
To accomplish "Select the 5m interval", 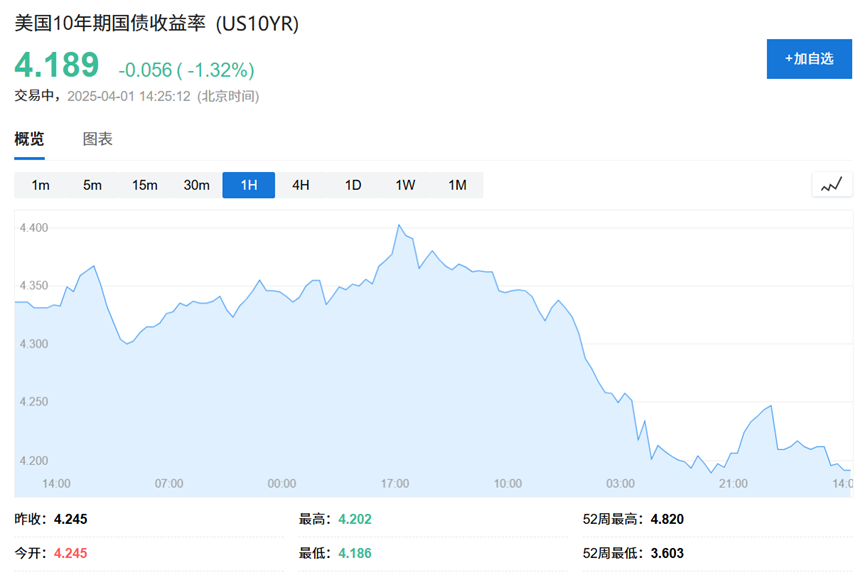I will click(92, 185).
